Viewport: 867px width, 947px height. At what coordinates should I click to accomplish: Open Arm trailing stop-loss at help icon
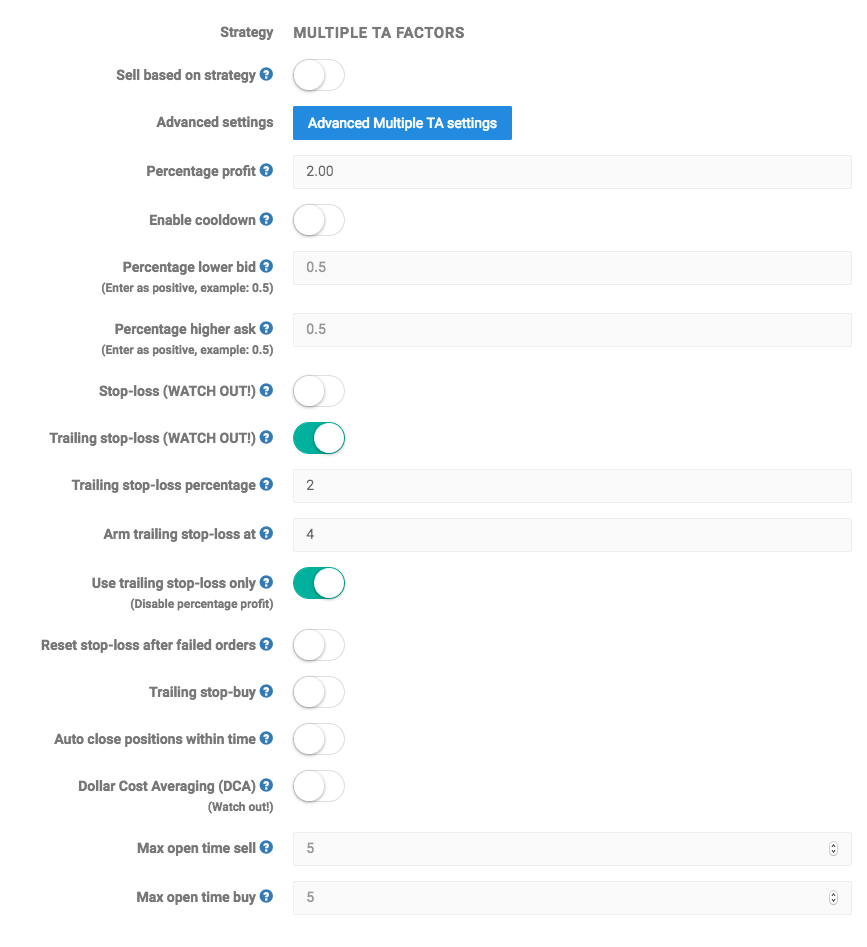(266, 533)
